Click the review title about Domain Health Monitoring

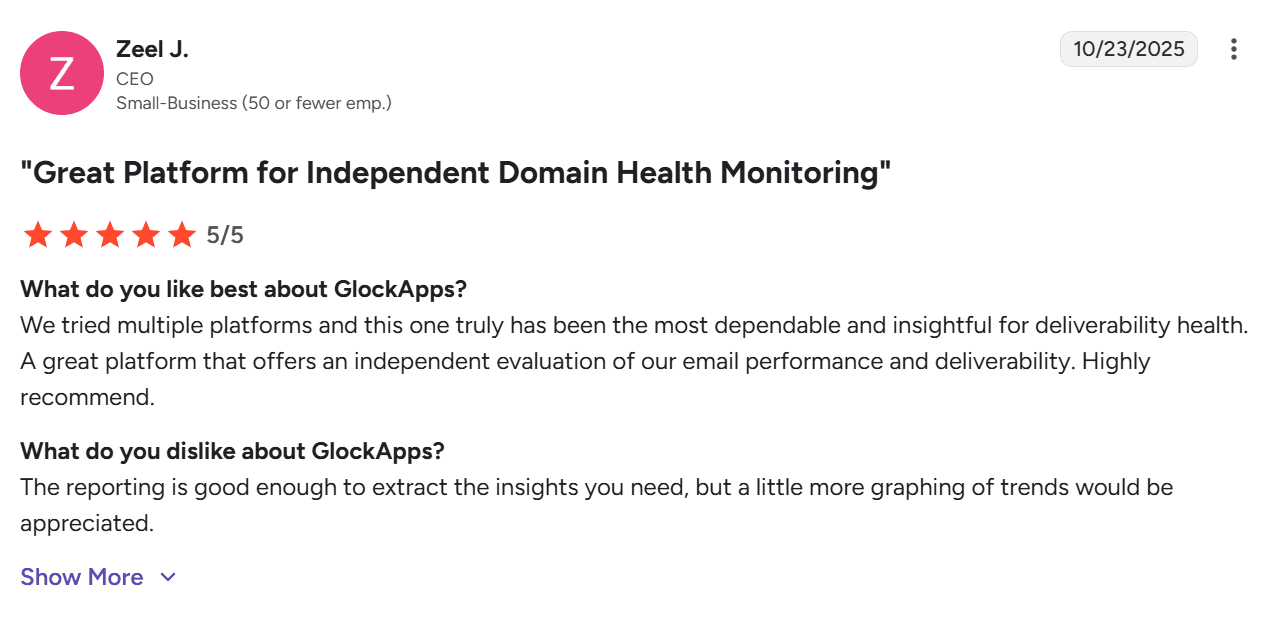point(458,172)
